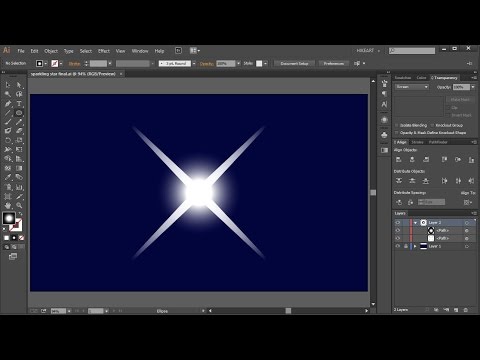The height and width of the screenshot is (360, 480).
Task: Click the Preferences button
Action: pyautogui.click(x=334, y=63)
